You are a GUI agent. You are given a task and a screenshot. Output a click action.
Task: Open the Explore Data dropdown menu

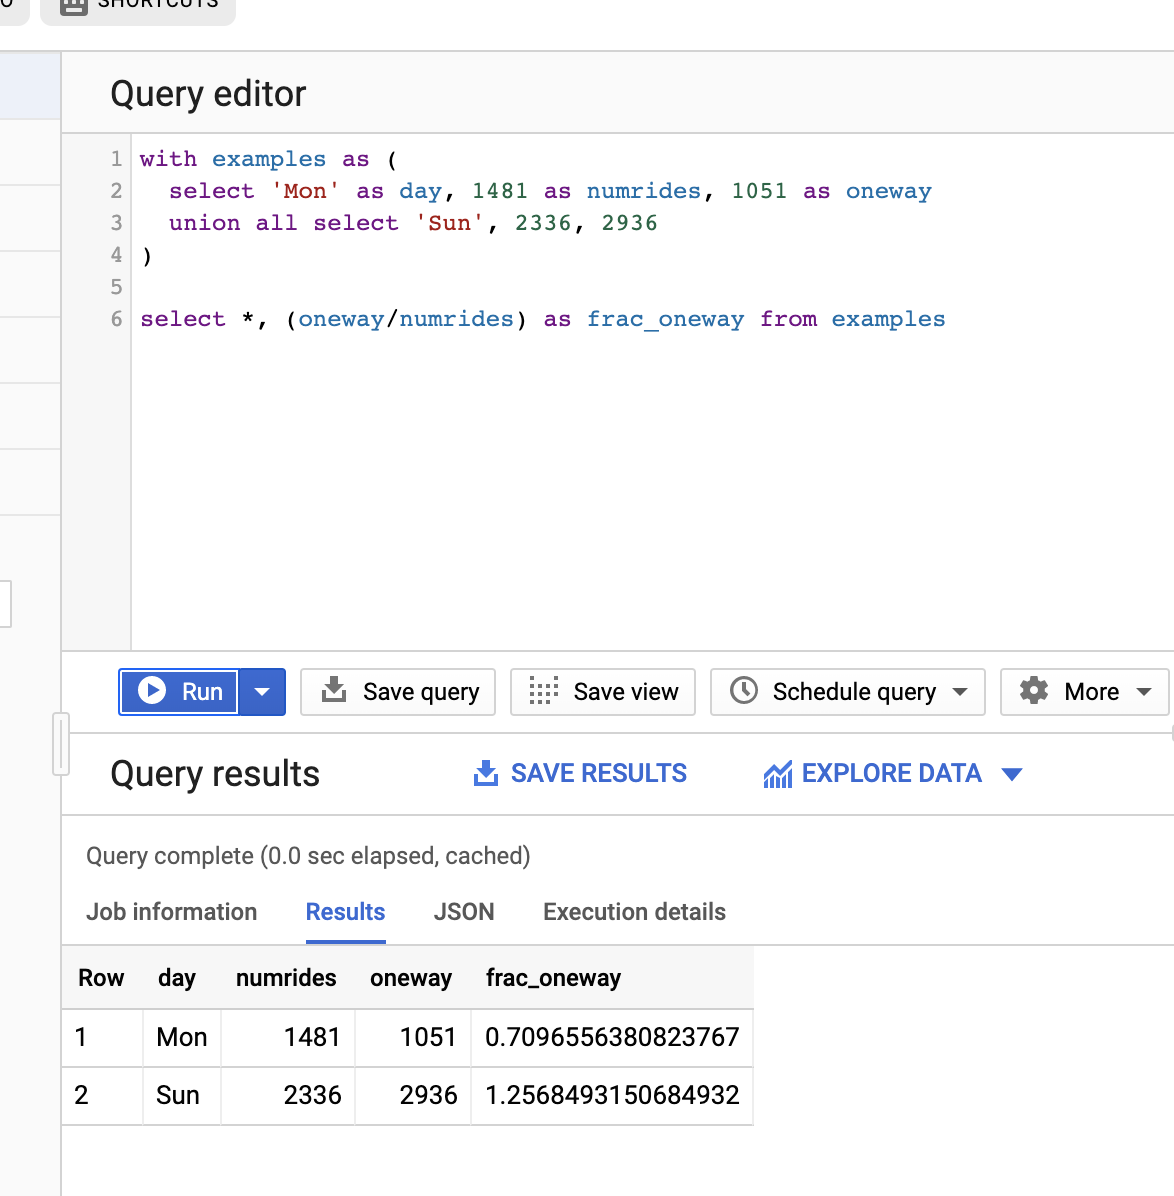[1013, 773]
